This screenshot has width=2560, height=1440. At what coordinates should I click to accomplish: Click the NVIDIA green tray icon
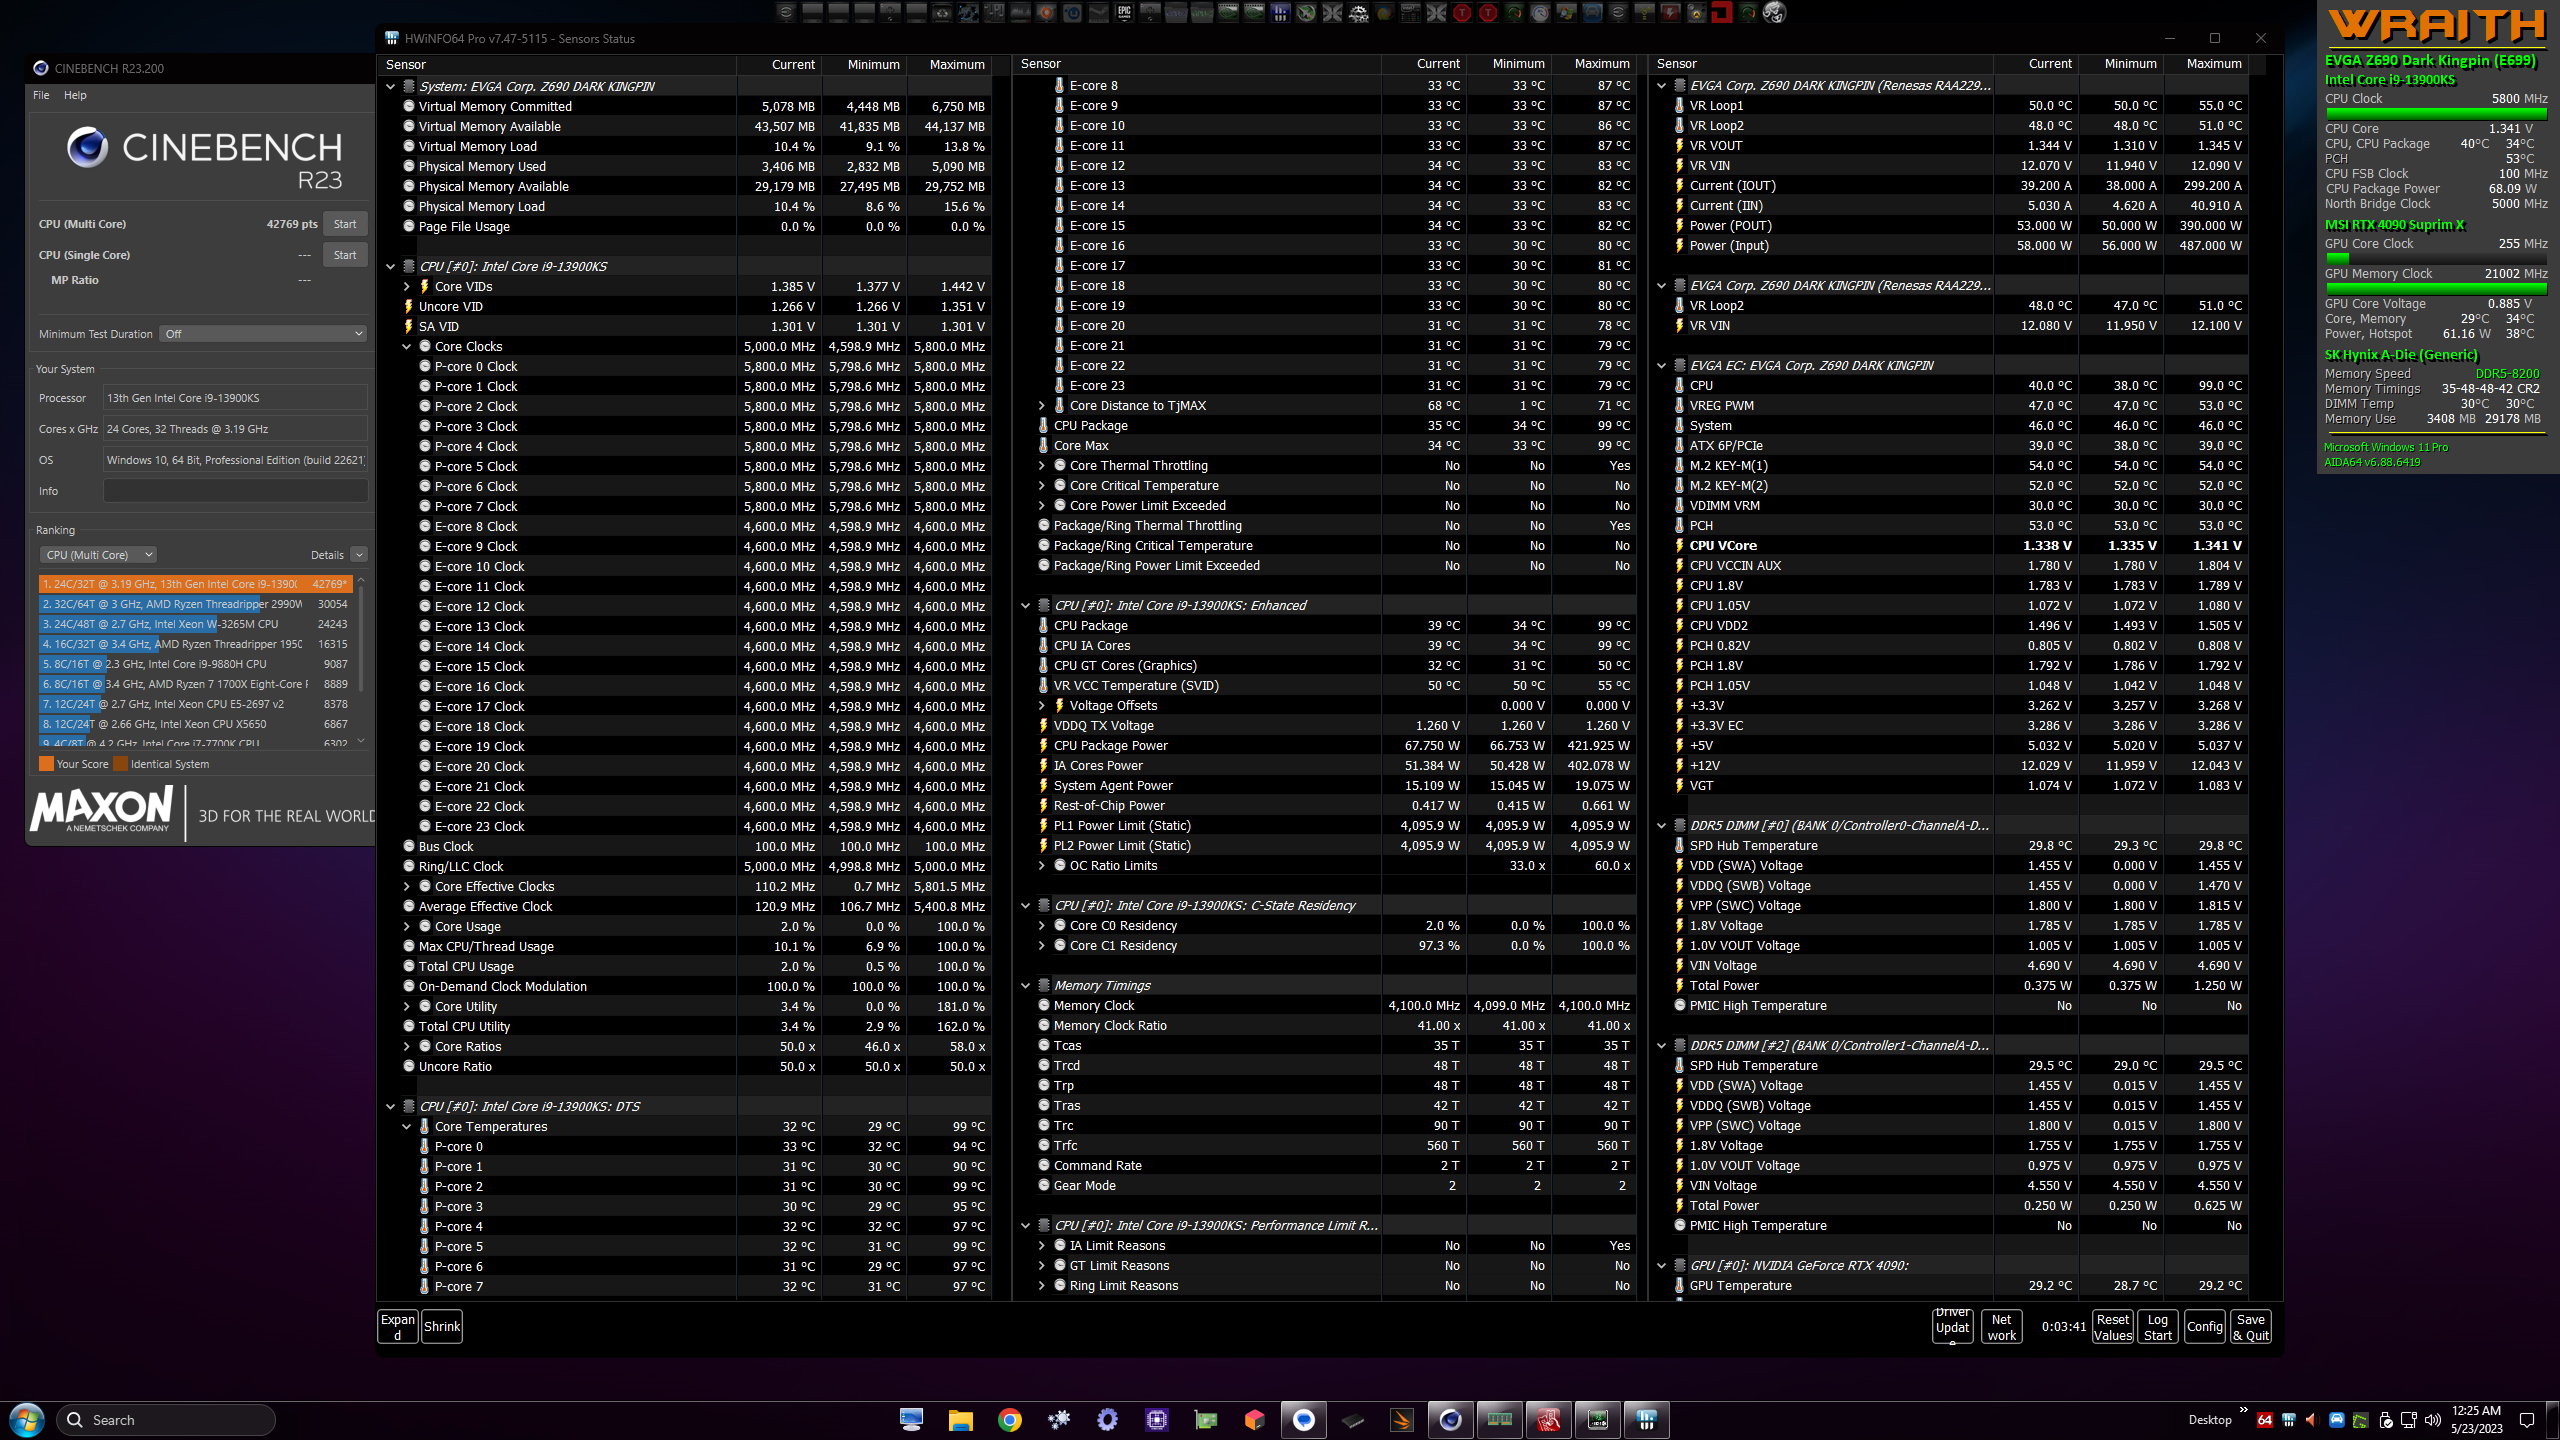coord(2360,1420)
